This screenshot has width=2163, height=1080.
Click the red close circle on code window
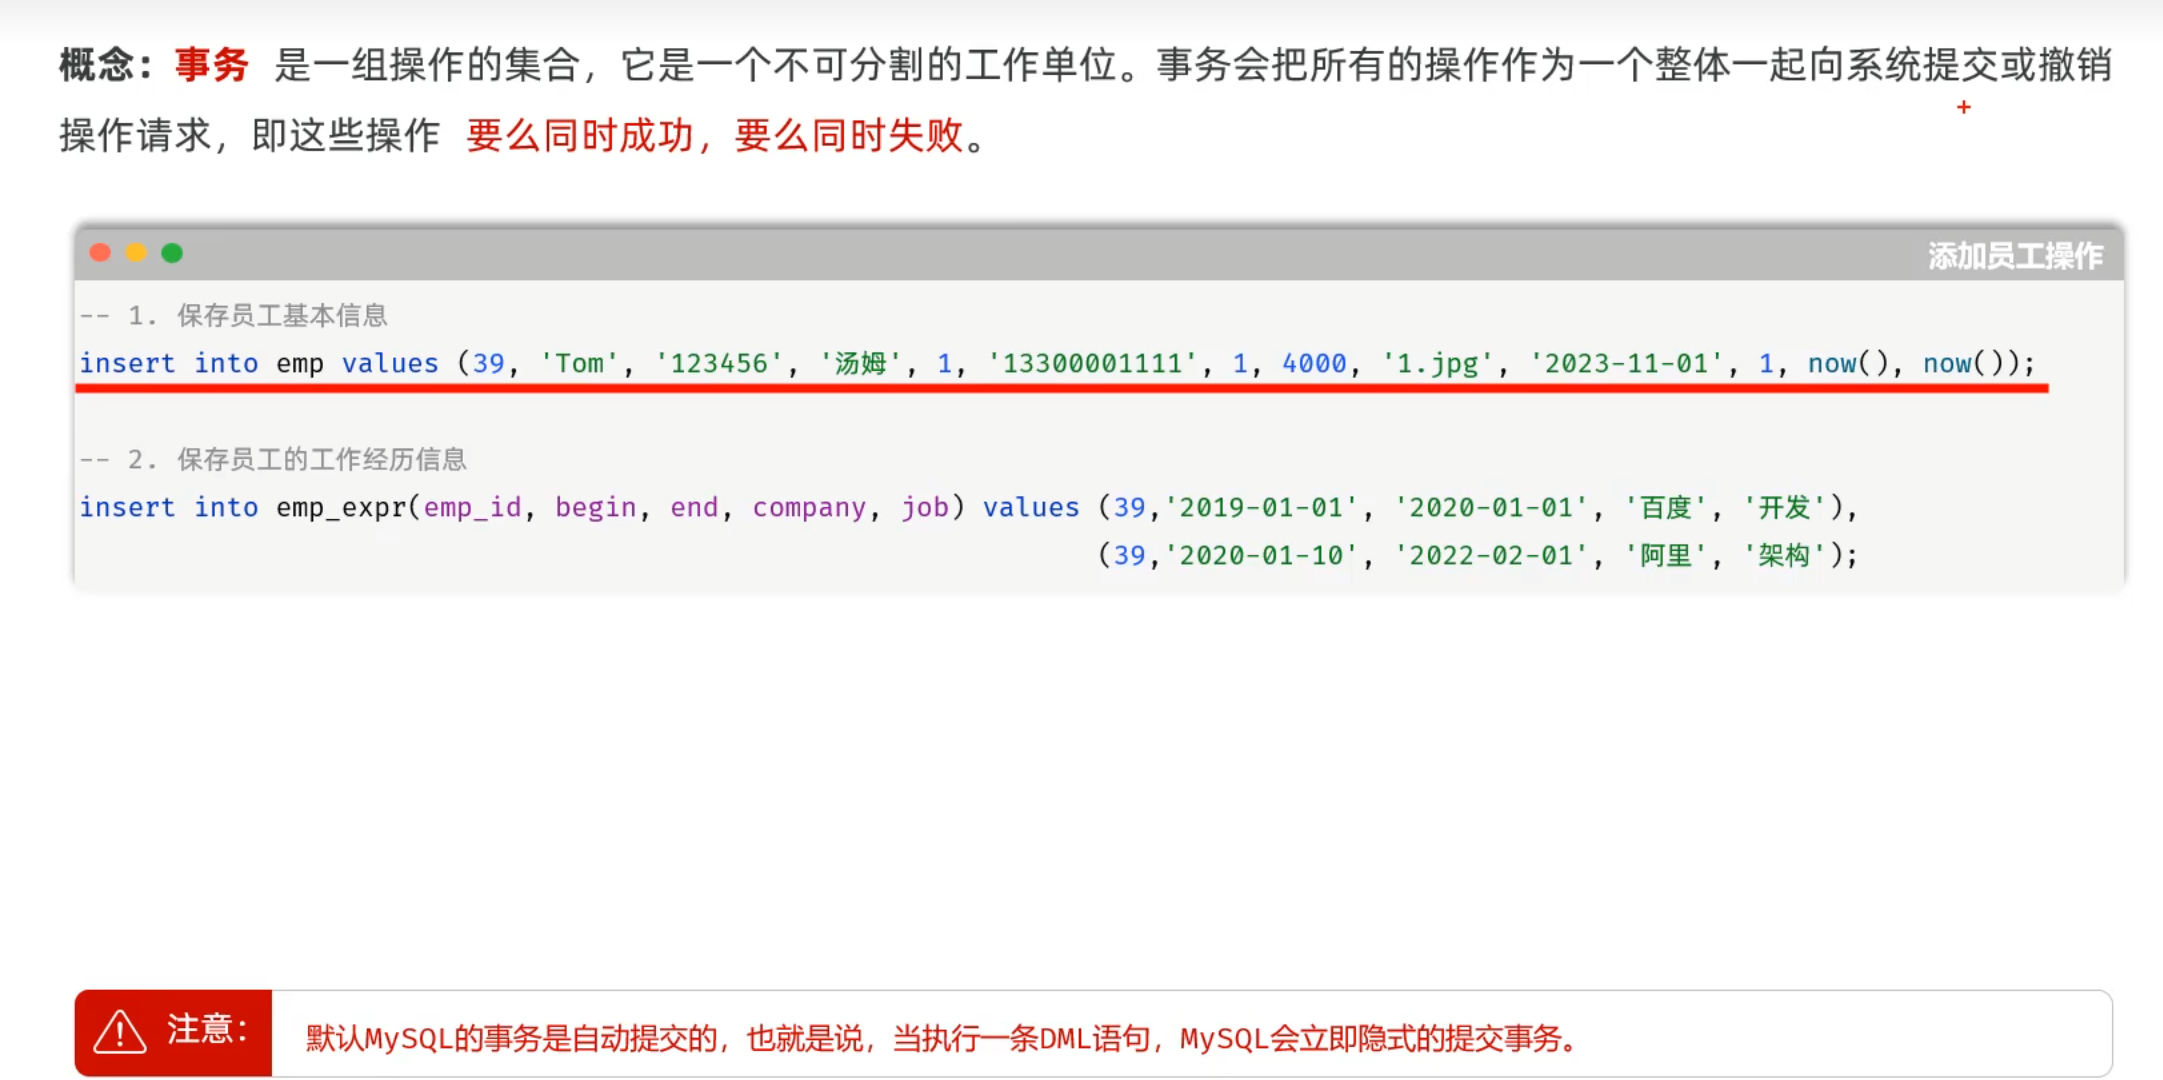click(100, 252)
